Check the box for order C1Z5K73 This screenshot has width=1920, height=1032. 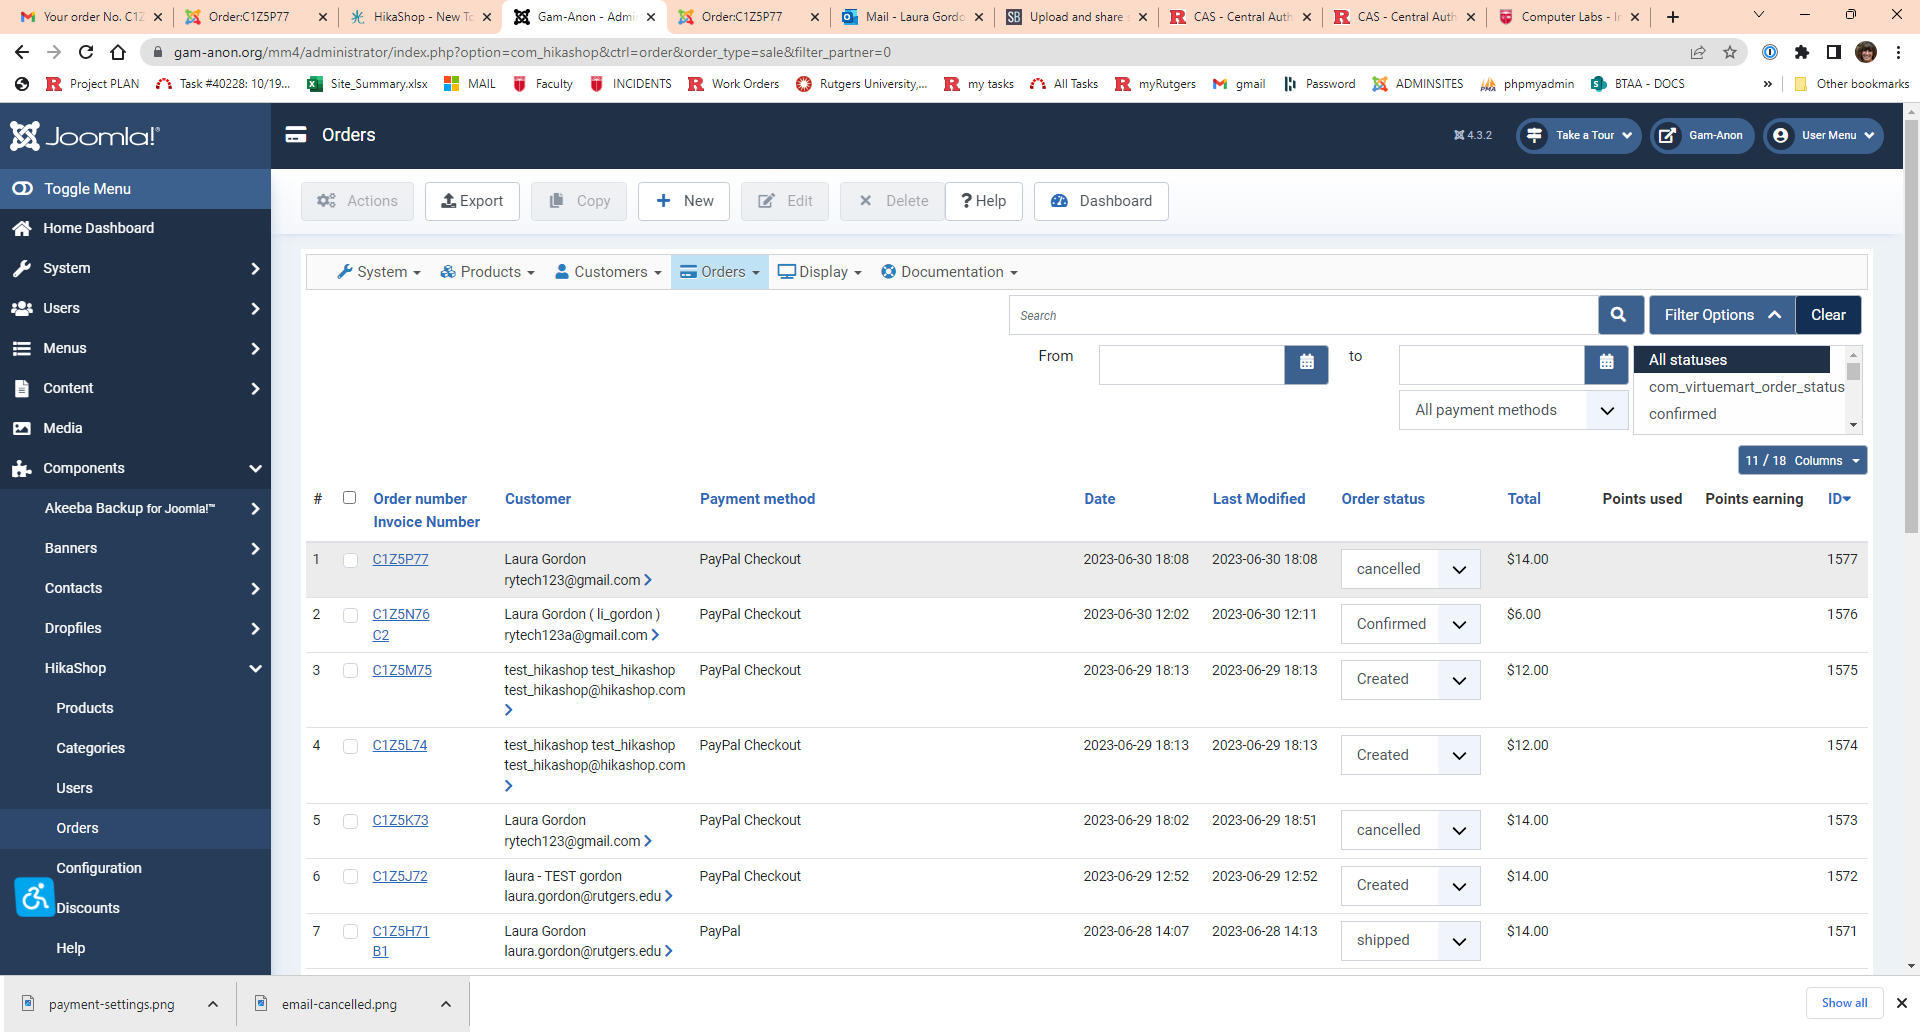(x=350, y=821)
